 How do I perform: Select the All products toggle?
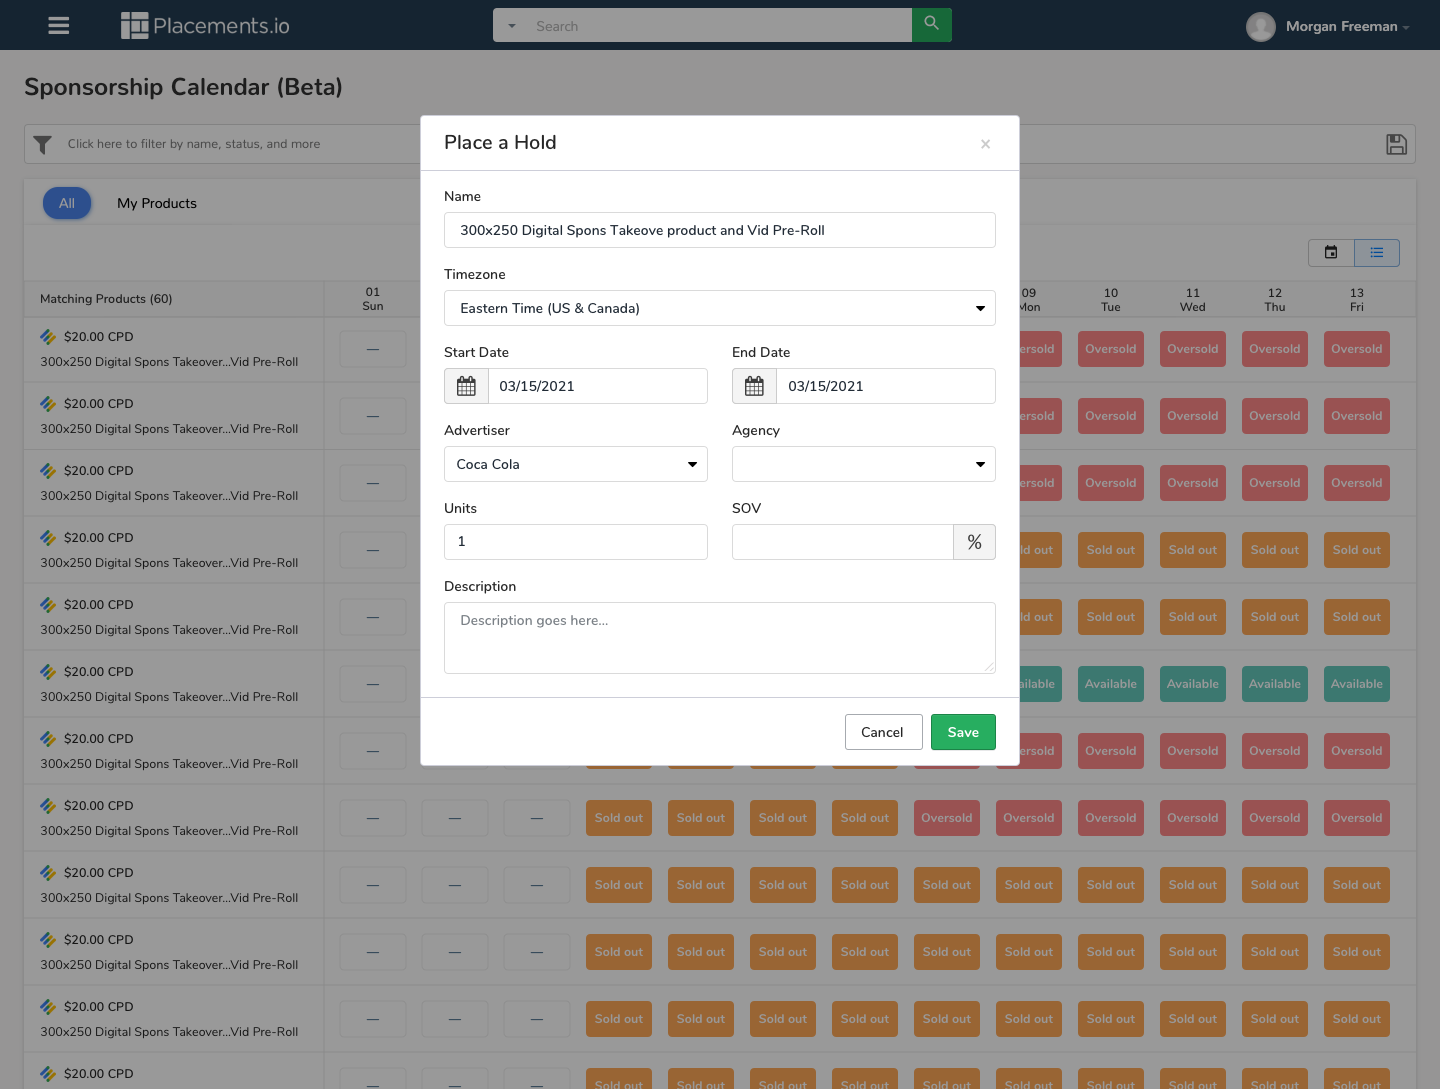pos(67,203)
